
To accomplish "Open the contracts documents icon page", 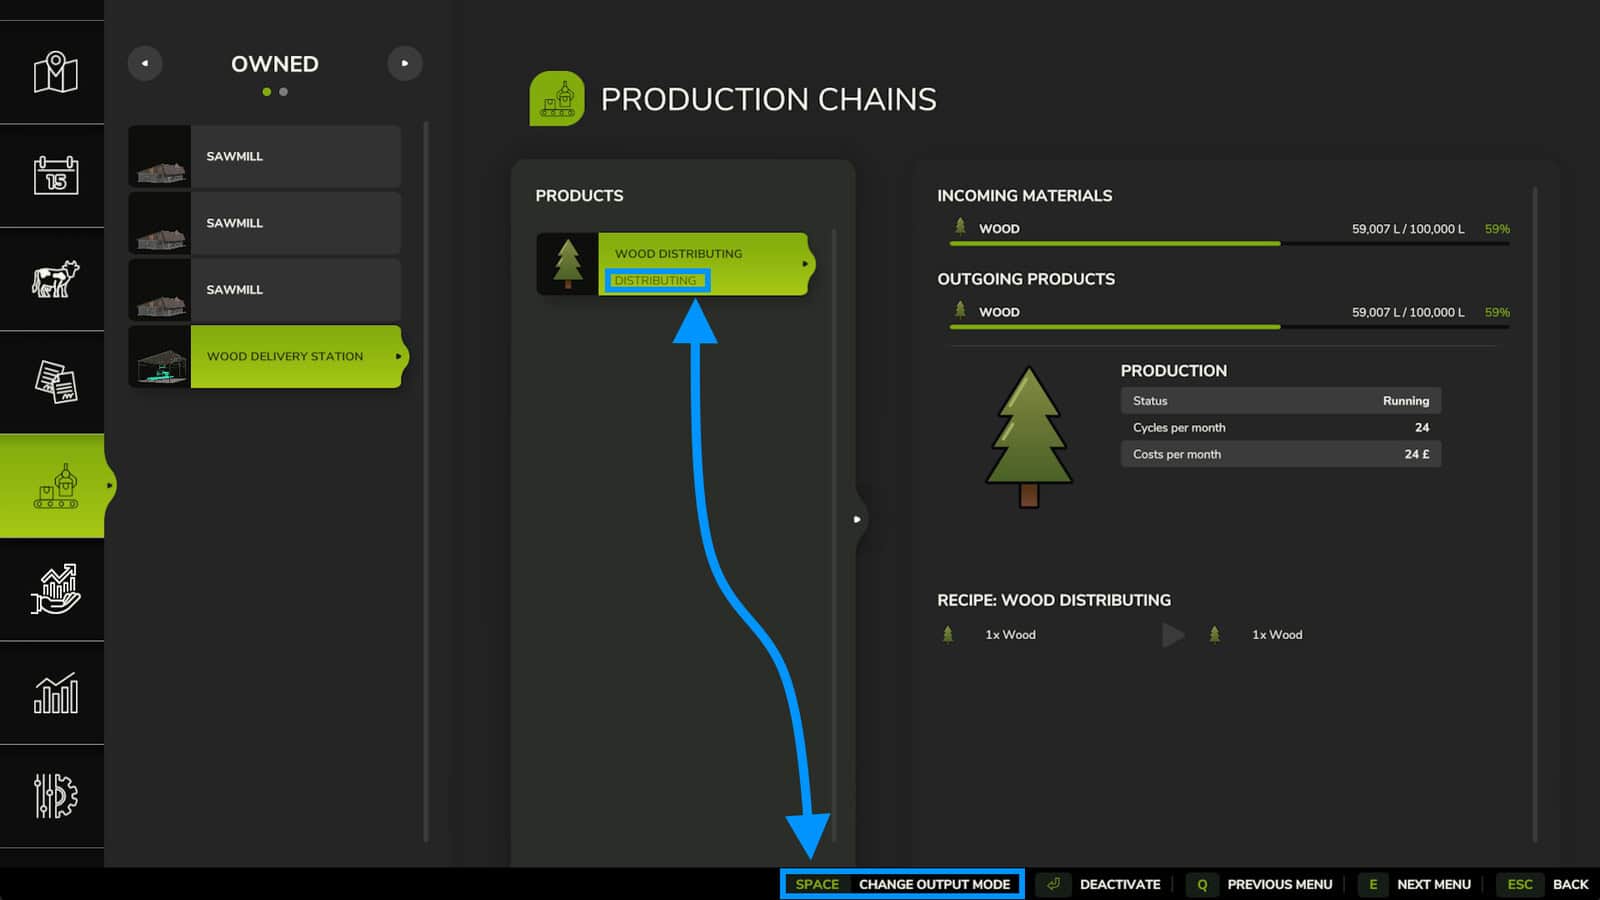I will pos(55,382).
